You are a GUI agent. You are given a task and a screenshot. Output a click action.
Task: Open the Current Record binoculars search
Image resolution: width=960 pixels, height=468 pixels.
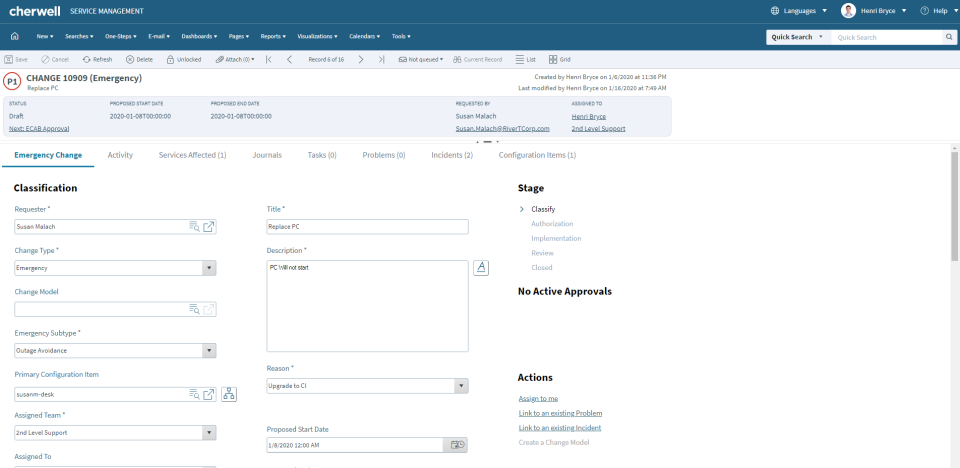point(457,59)
